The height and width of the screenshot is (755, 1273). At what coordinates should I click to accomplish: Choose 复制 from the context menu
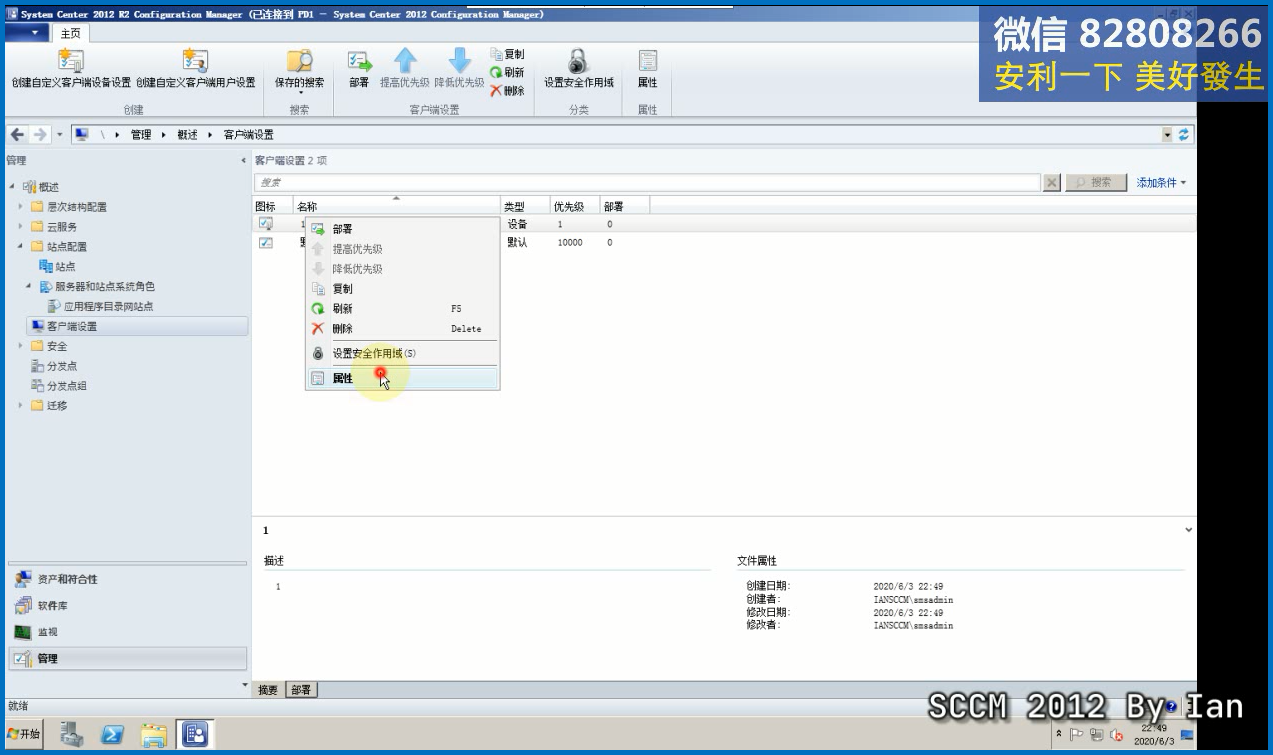point(401,289)
